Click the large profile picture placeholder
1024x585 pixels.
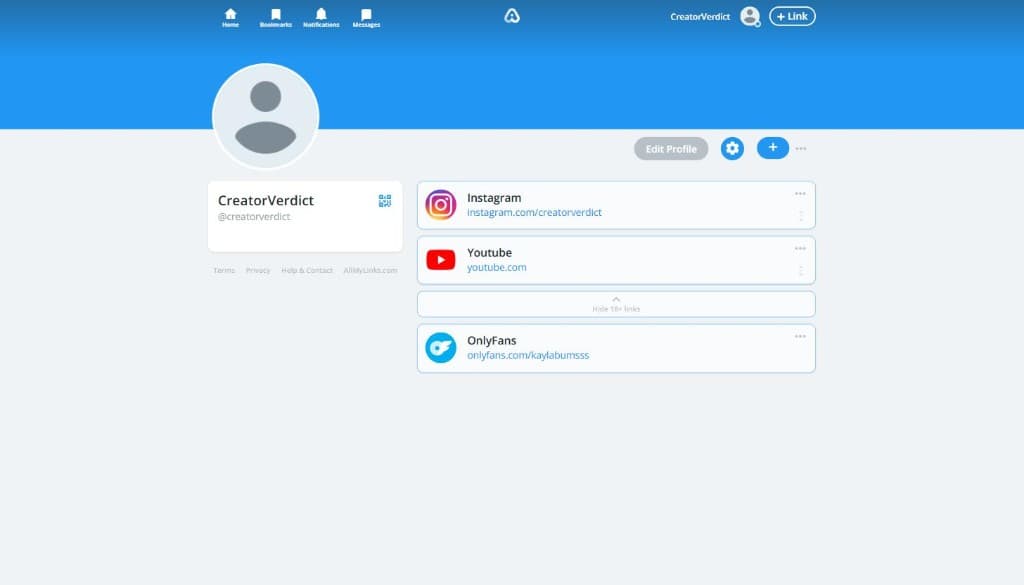[x=265, y=116]
